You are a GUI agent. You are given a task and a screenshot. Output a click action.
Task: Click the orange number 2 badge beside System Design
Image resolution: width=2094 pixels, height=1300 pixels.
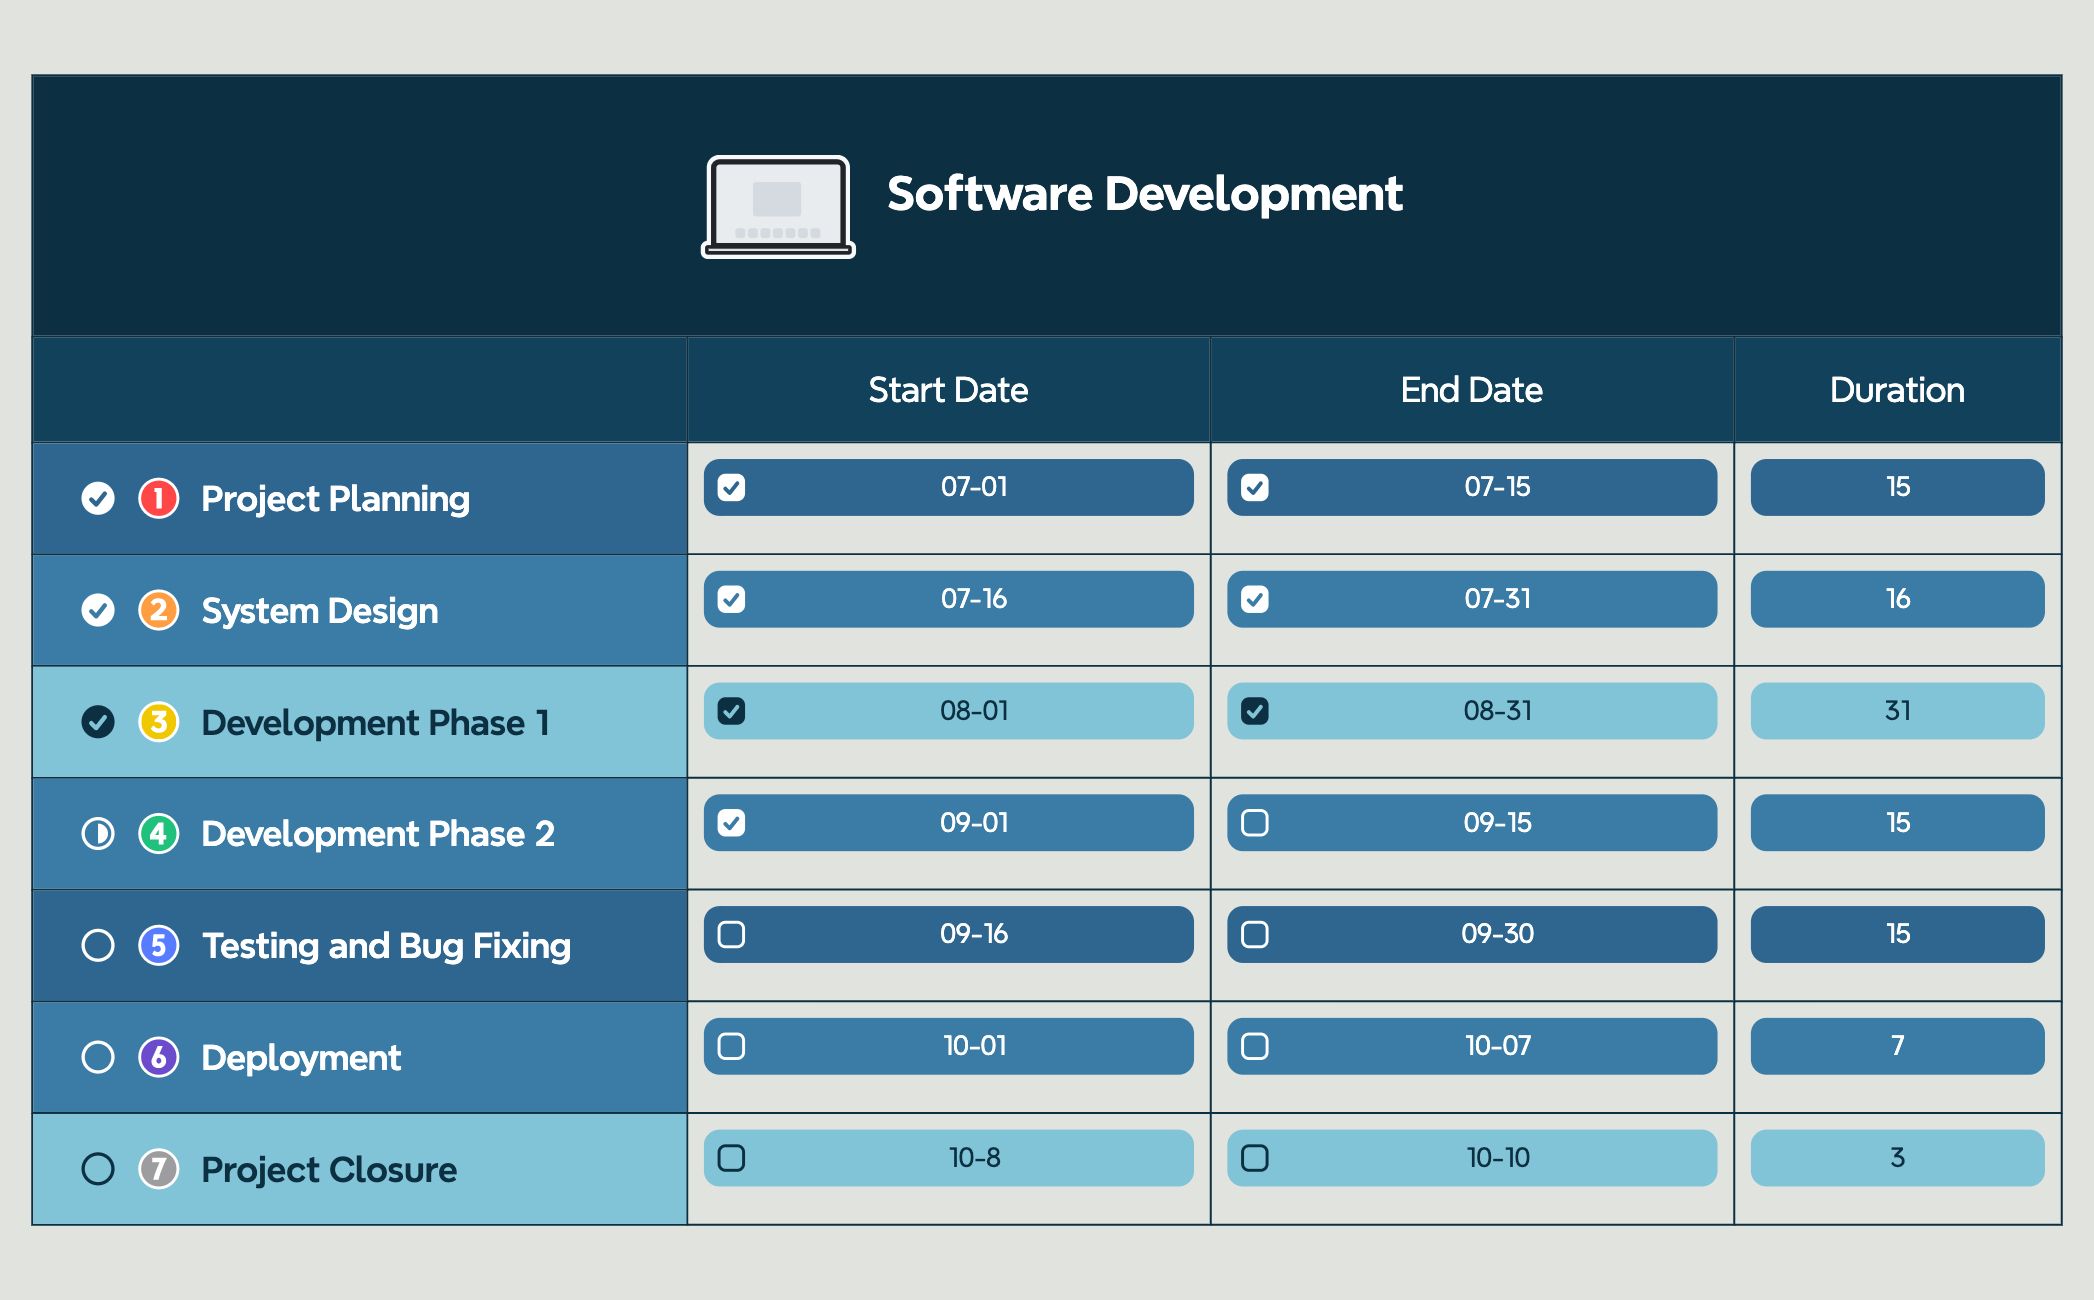point(158,610)
